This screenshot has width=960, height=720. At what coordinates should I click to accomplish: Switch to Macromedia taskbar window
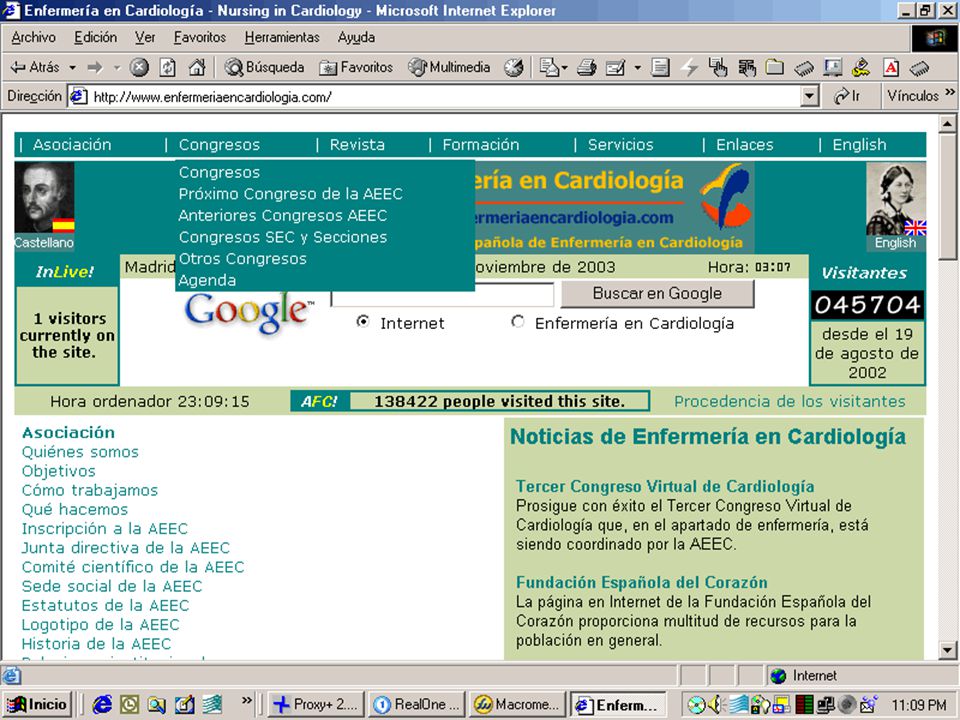[517, 705]
